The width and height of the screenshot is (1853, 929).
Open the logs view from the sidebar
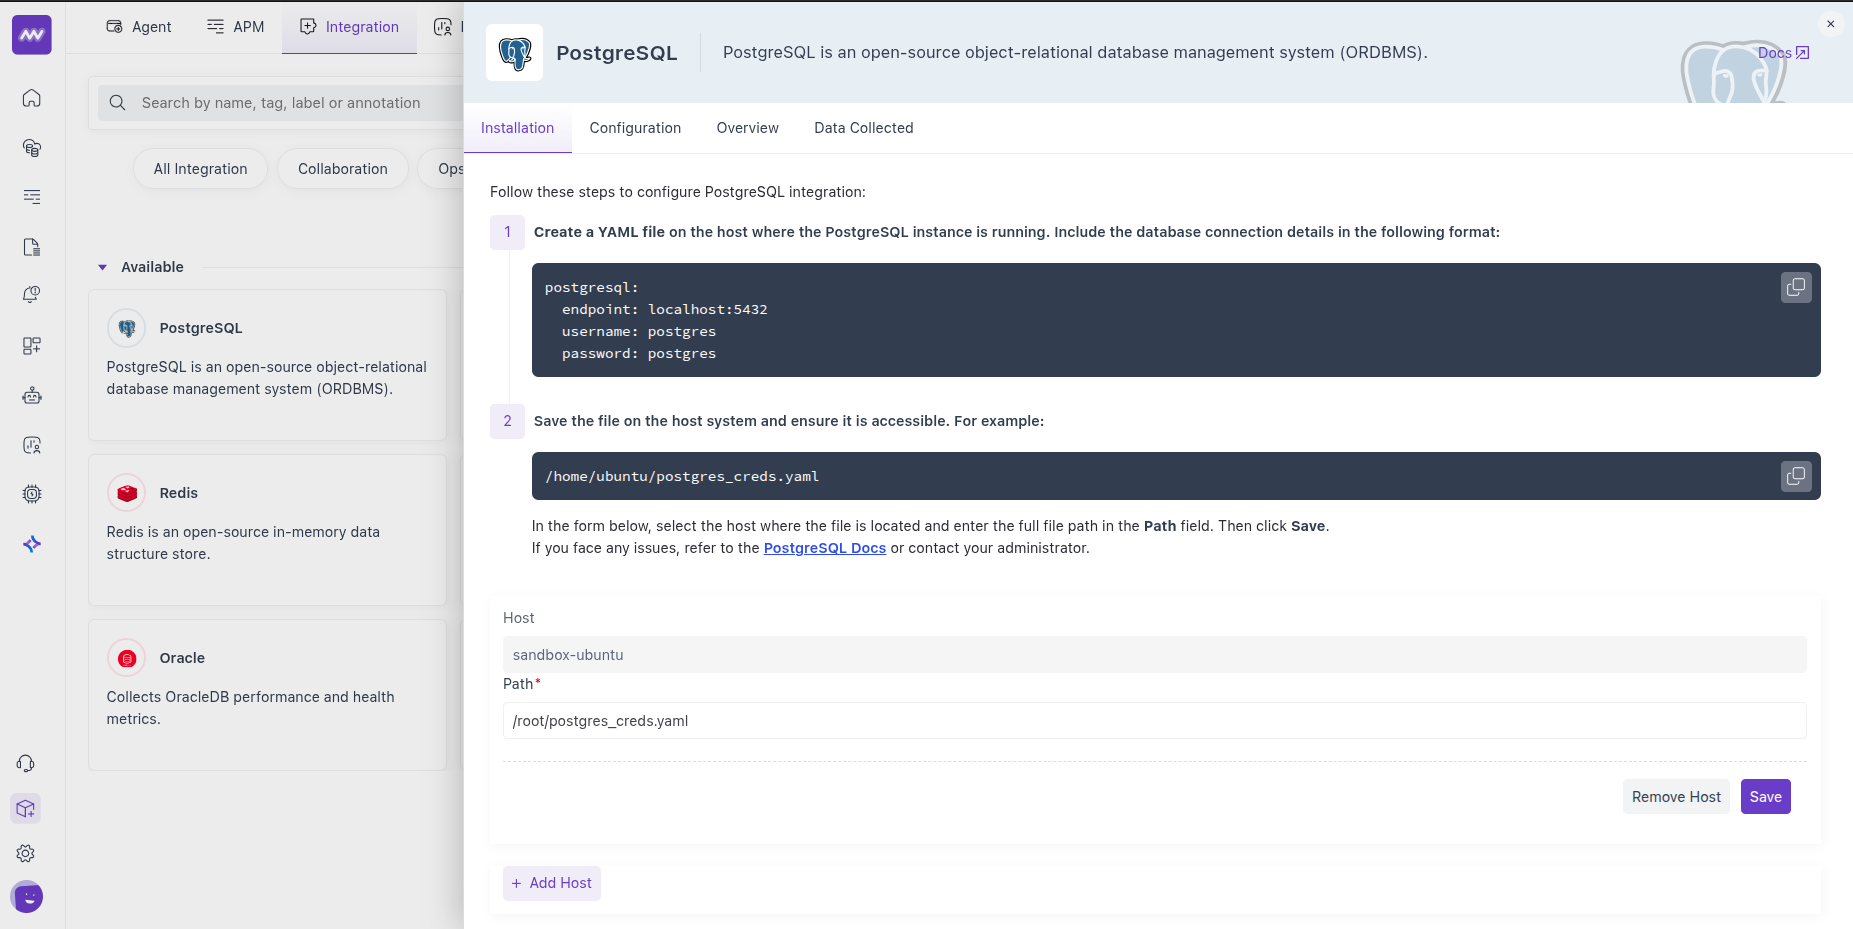click(x=31, y=197)
